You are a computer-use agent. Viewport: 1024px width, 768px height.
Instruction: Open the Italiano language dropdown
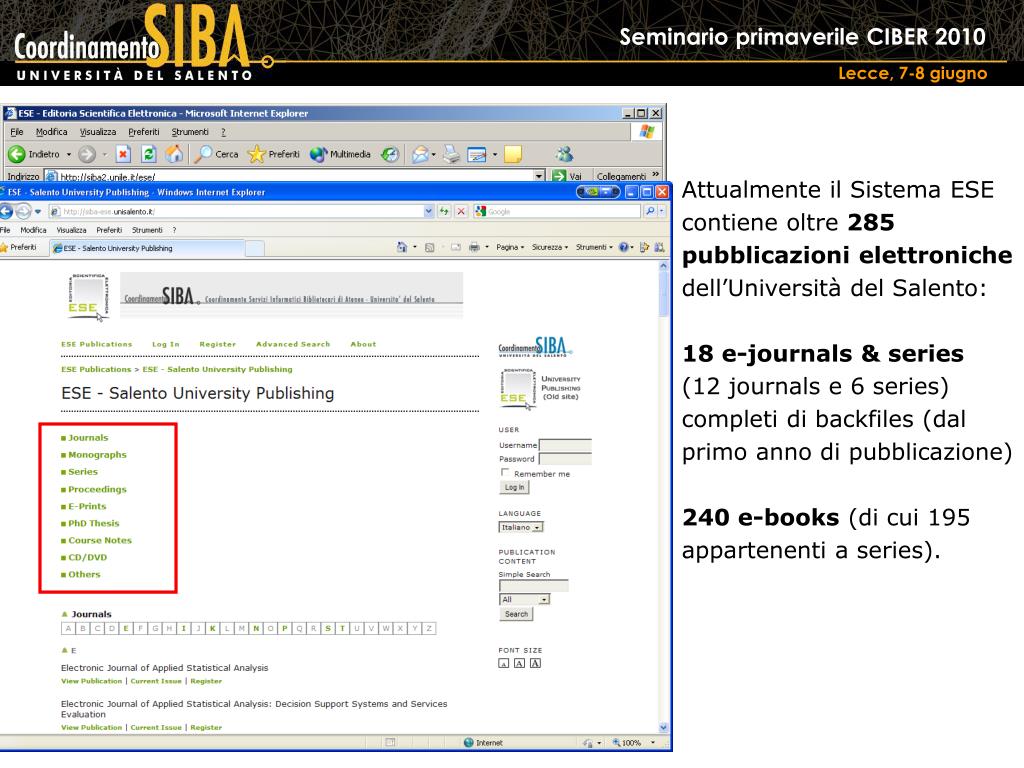click(x=521, y=527)
